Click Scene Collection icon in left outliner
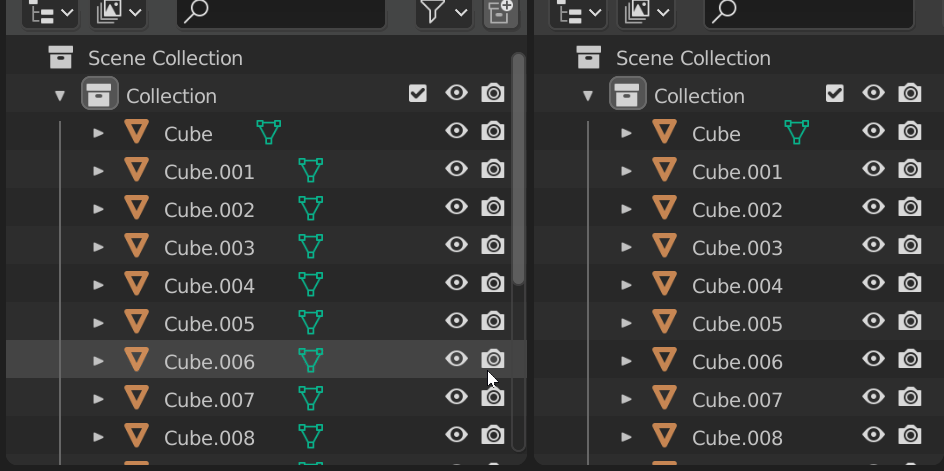This screenshot has width=944, height=471. [x=61, y=57]
